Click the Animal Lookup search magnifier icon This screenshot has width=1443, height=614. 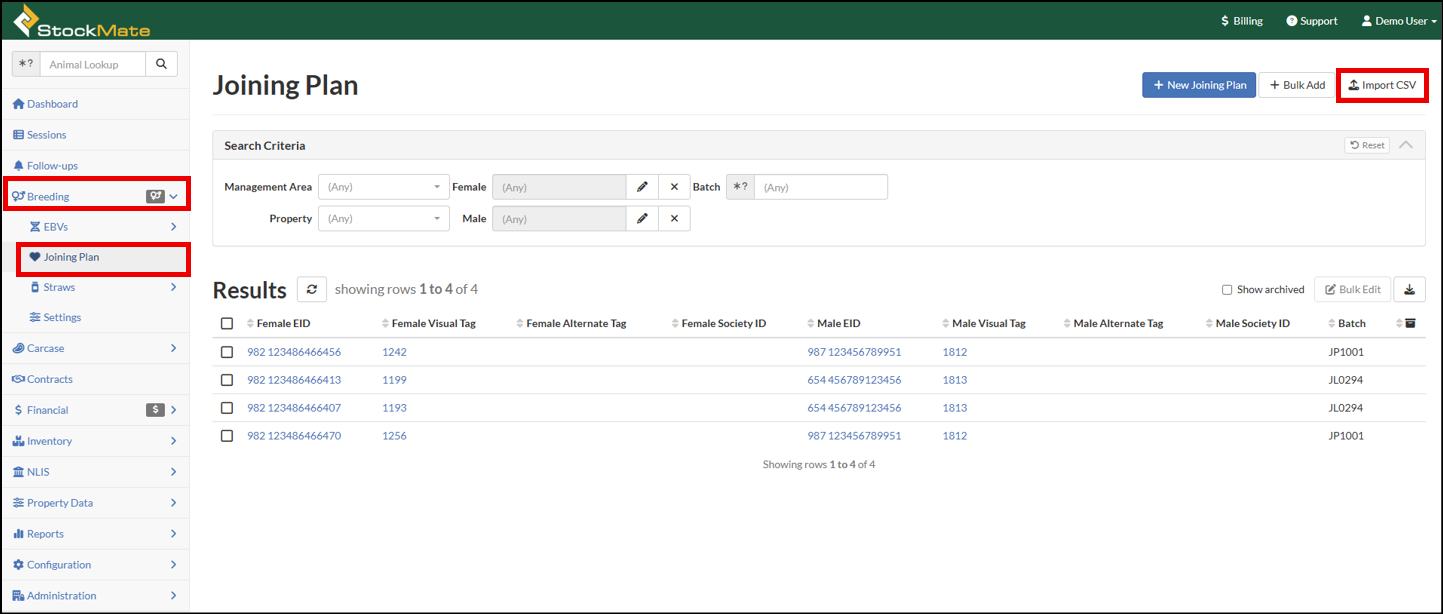coord(161,64)
